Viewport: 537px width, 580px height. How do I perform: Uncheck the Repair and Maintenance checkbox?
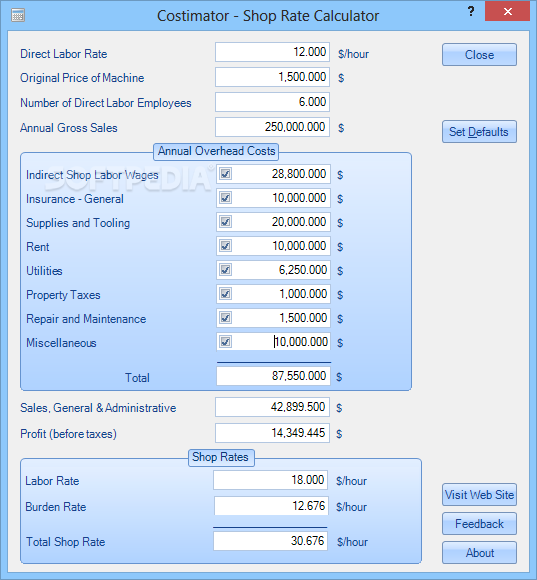(x=225, y=318)
